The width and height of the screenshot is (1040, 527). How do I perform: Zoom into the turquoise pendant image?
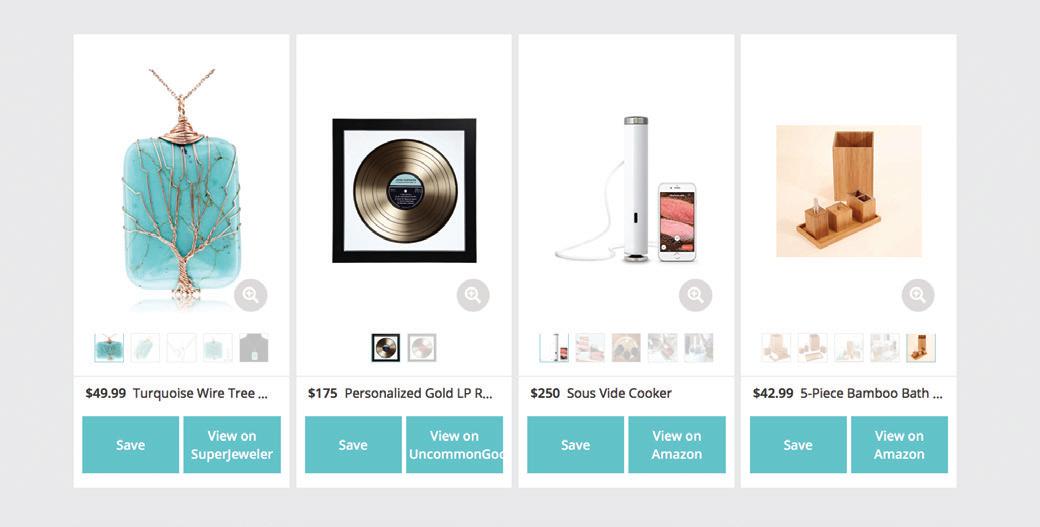(251, 295)
